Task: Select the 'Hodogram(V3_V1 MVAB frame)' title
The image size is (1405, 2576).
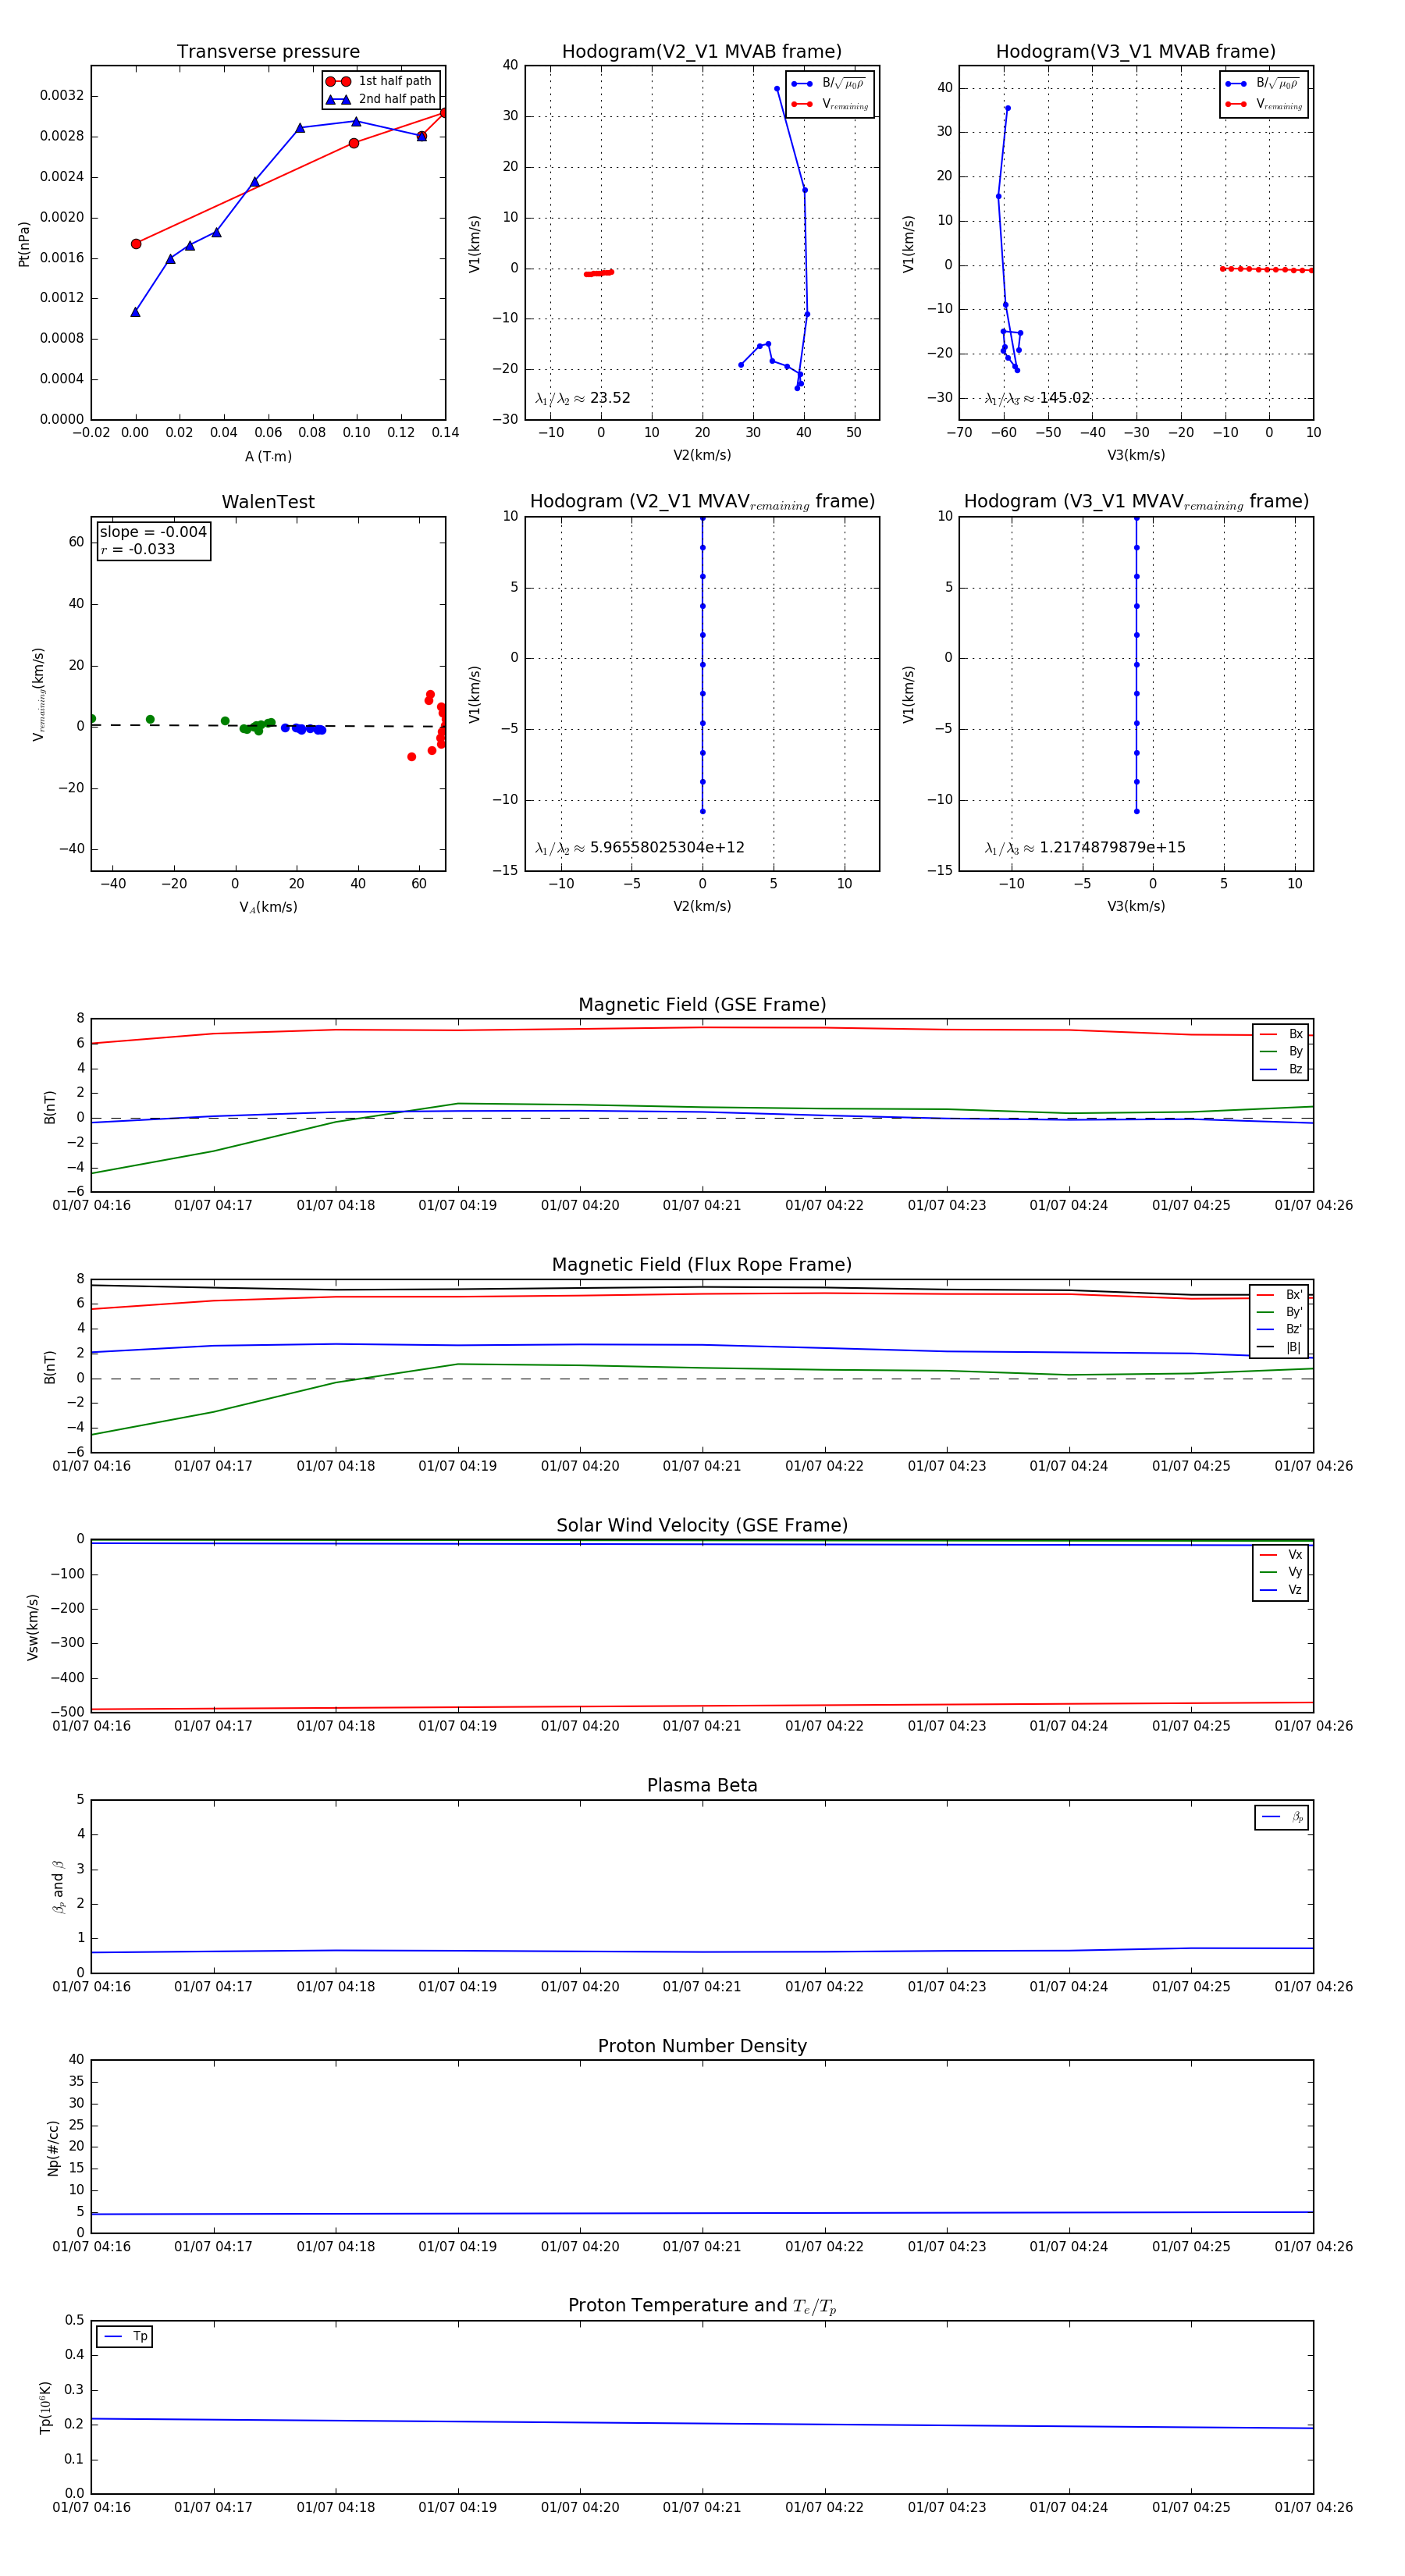Action: (1136, 52)
